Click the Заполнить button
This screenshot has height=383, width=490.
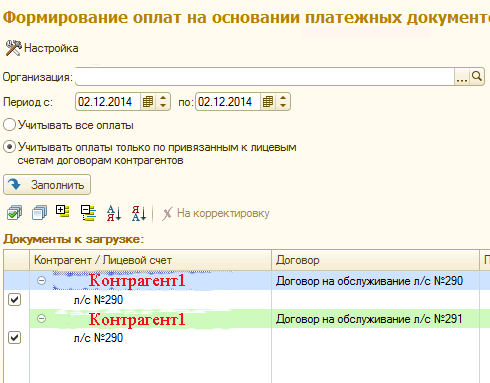point(47,185)
